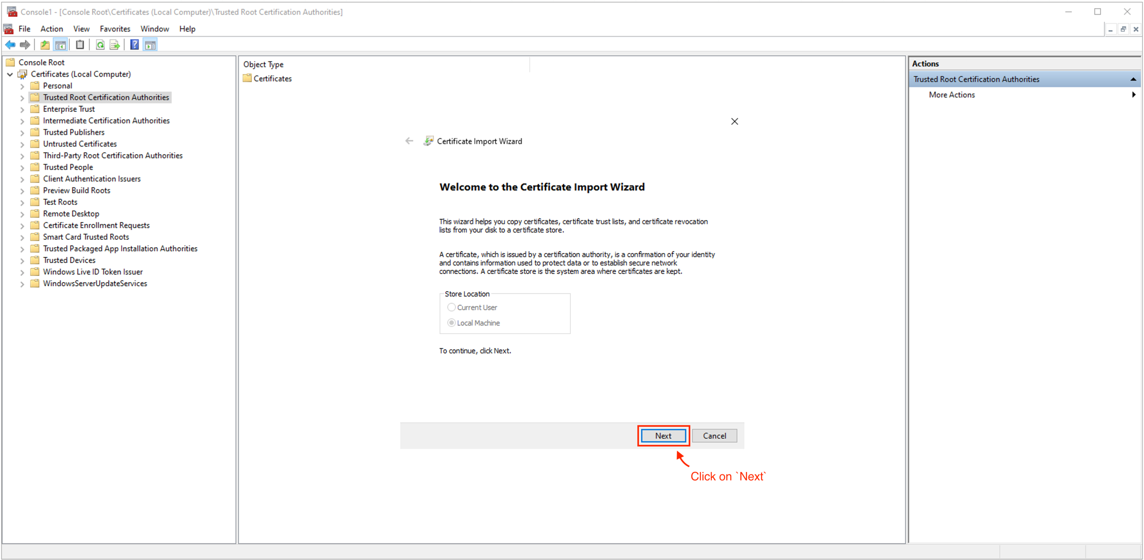Click the More Actions label
Screen dimensions: 1144x560
point(951,95)
